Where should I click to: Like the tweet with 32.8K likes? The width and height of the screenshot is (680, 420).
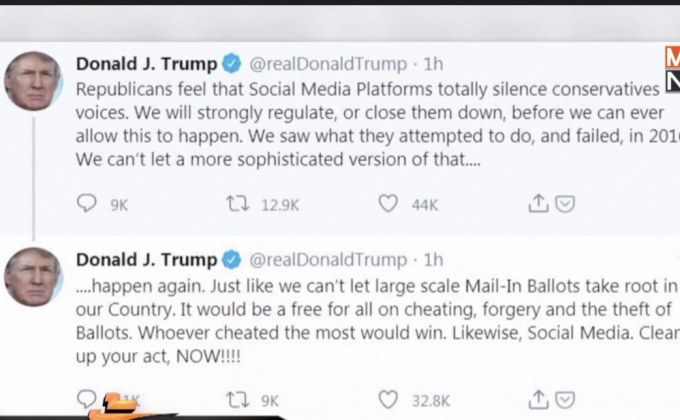pyautogui.click(x=389, y=400)
